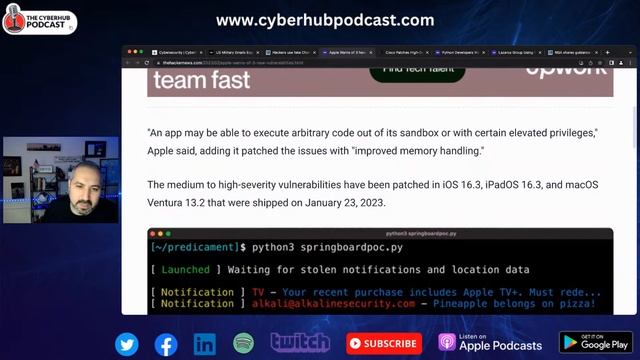Screen dimensions: 640x360
Task: Click red close dot of terminal image
Action: 153,234
